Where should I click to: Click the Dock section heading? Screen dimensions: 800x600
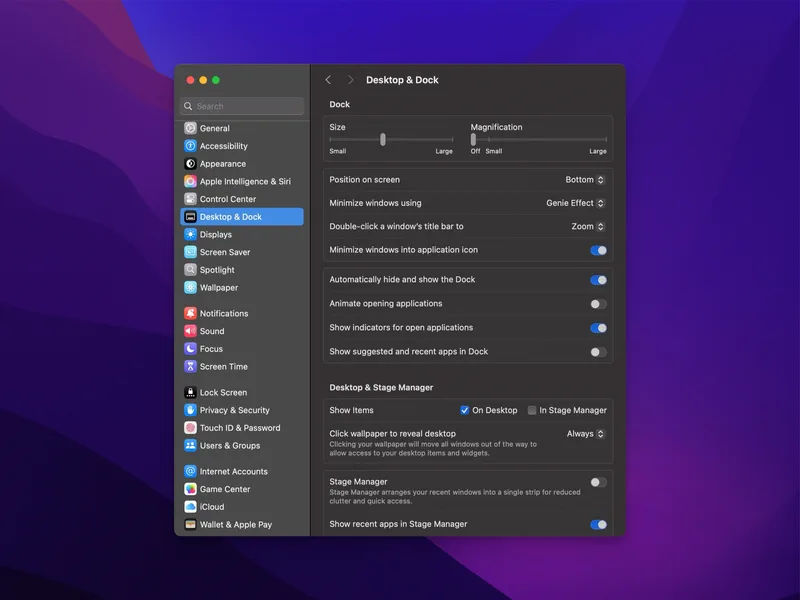pos(339,104)
